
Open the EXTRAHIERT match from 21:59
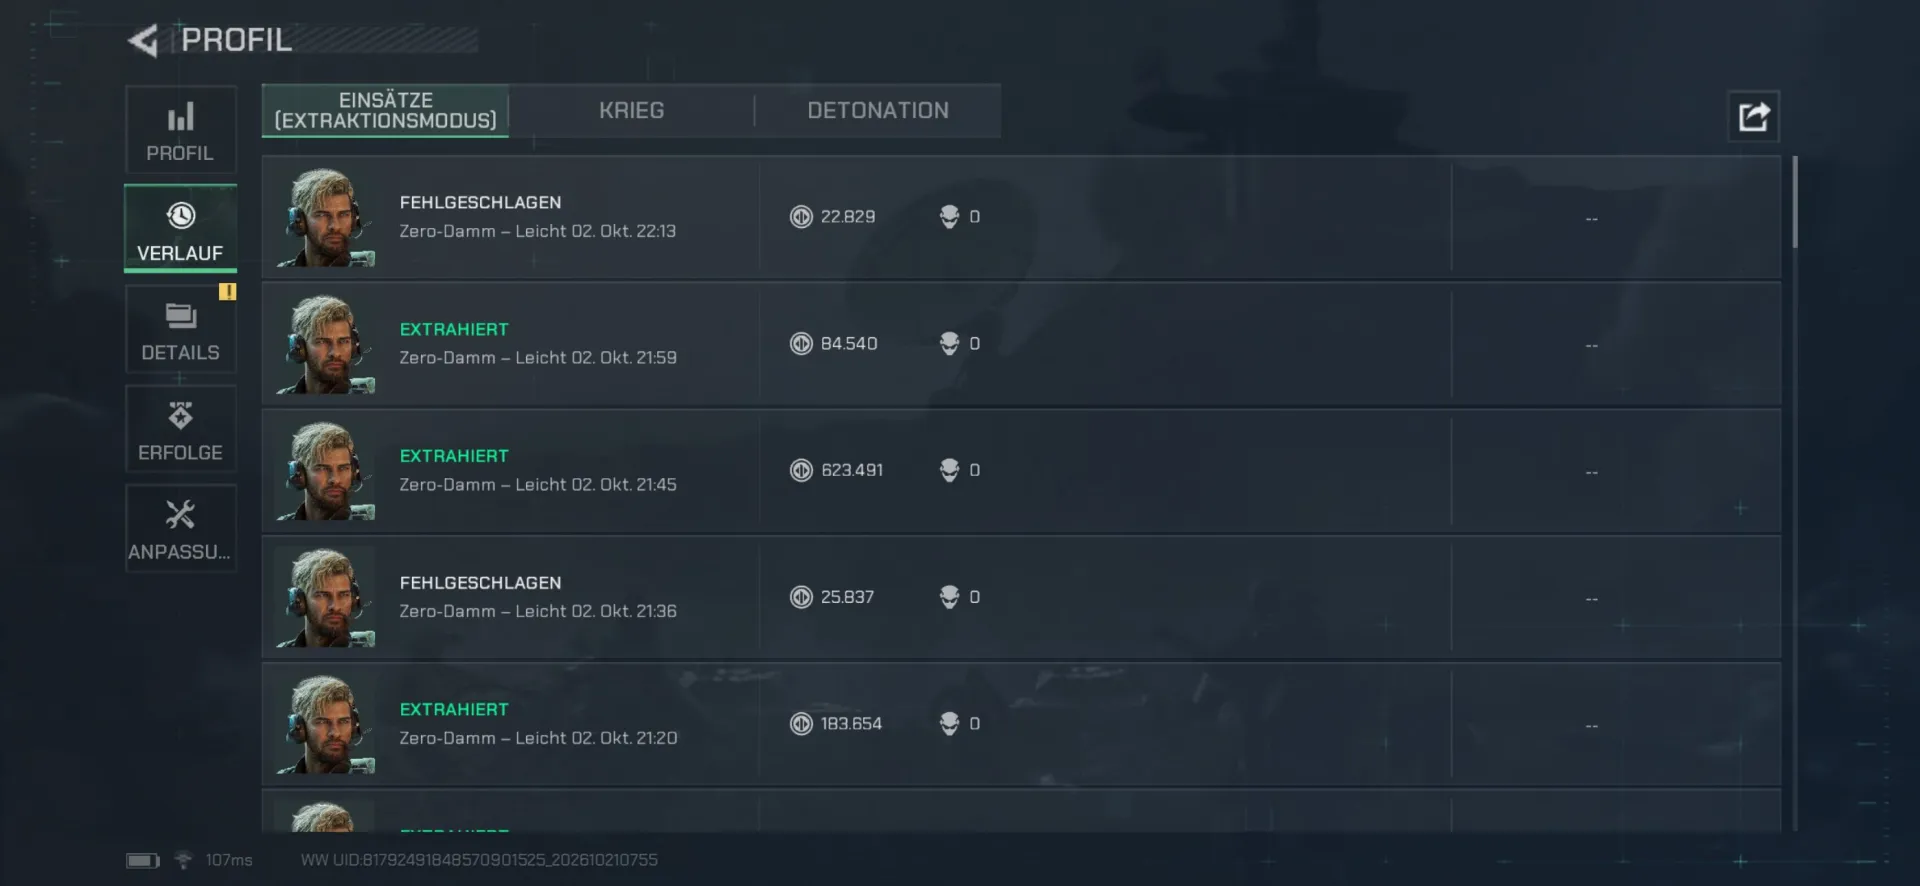click(1021, 344)
